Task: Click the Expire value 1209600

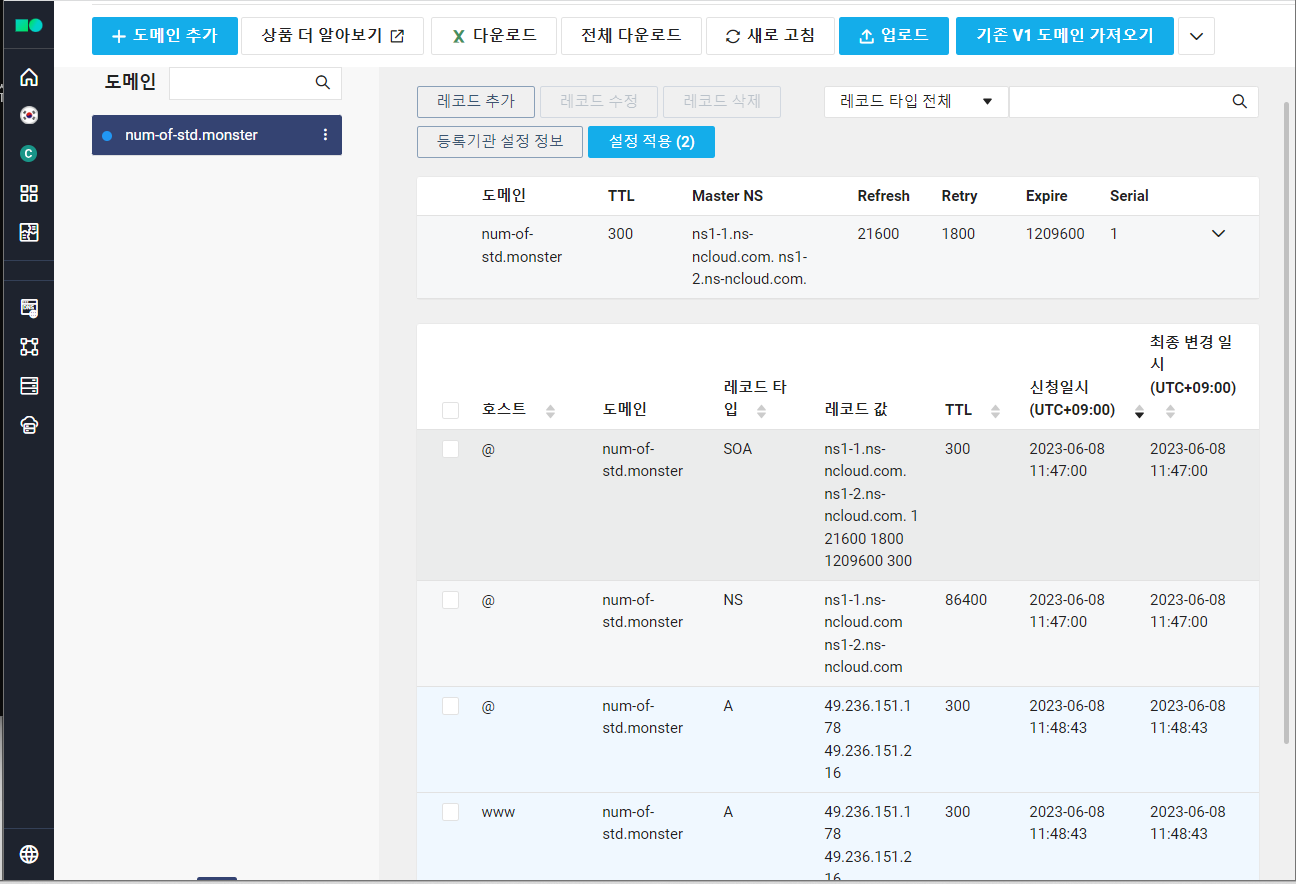Action: (x=1055, y=234)
